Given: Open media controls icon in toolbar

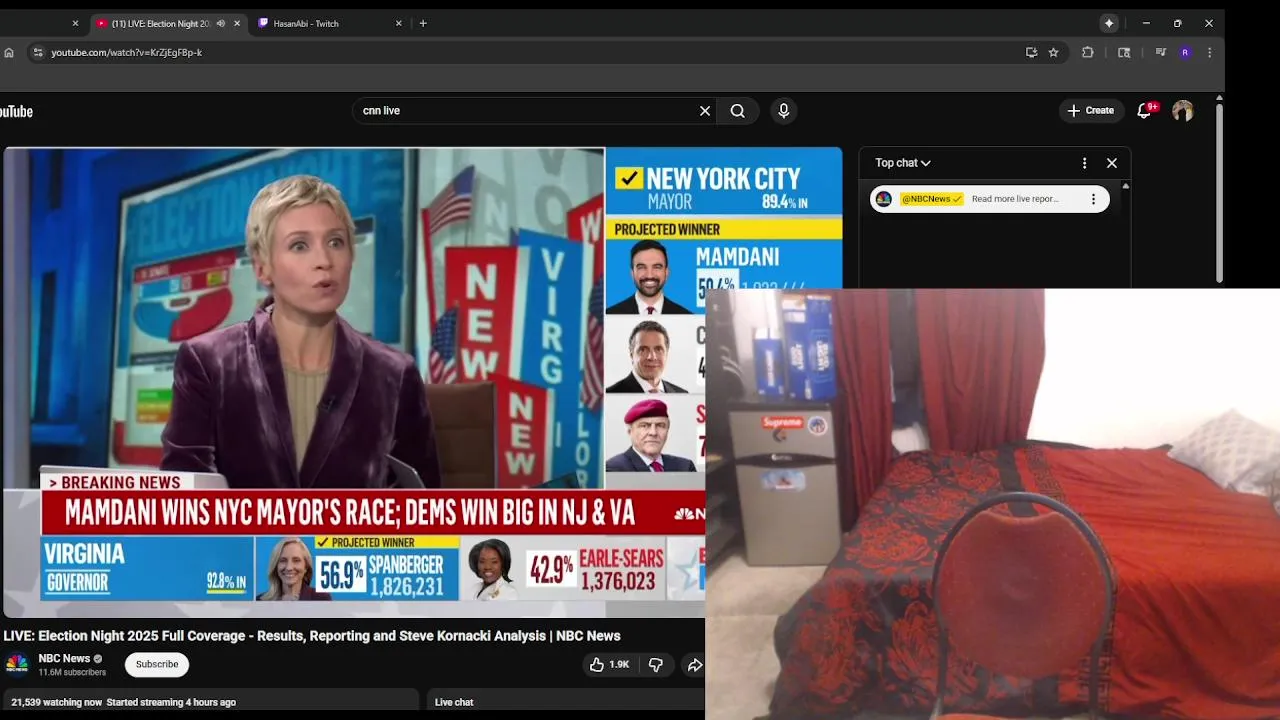Looking at the screenshot, I should coord(1160,52).
